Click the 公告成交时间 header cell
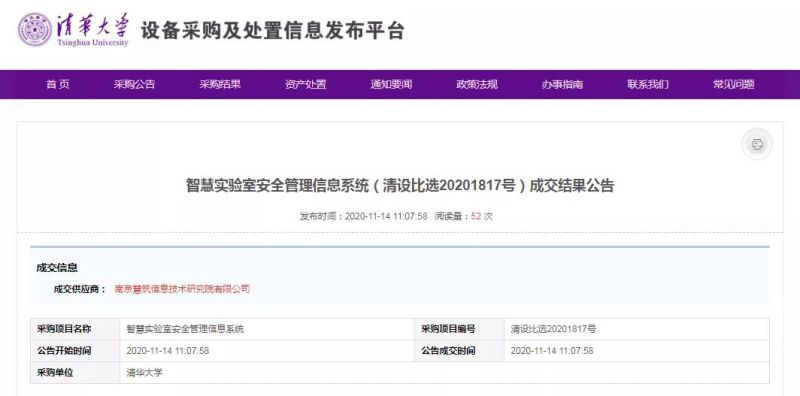The image size is (800, 396). pyautogui.click(x=460, y=351)
